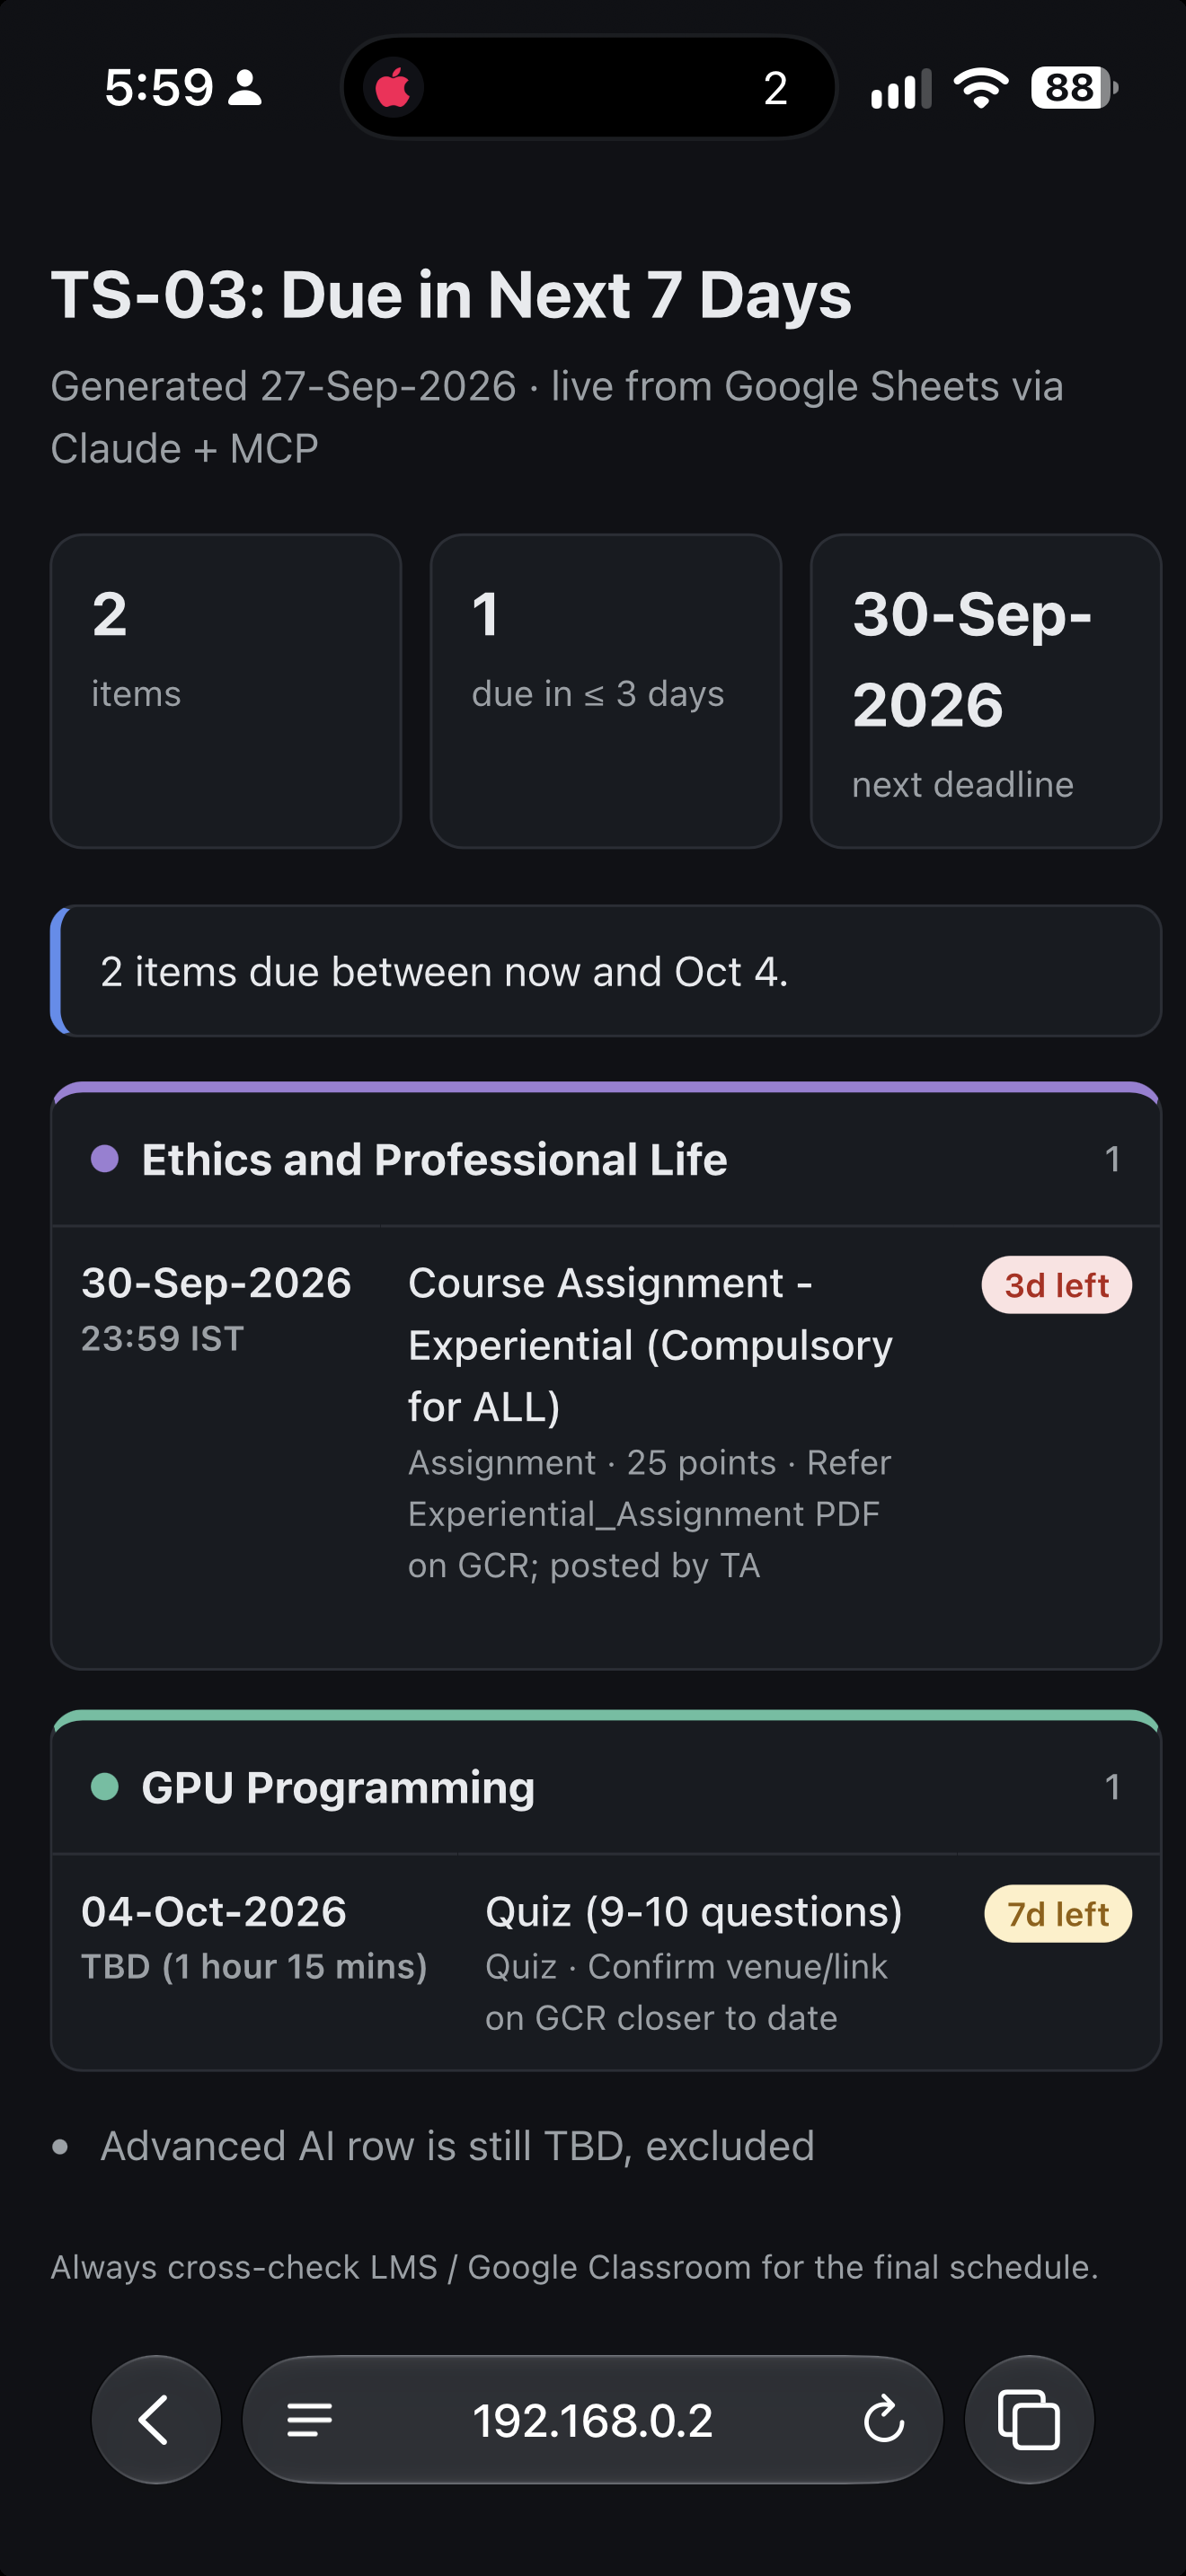Tap the cellular signal bars icon
Viewport: 1186px width, 2576px height.
point(900,88)
